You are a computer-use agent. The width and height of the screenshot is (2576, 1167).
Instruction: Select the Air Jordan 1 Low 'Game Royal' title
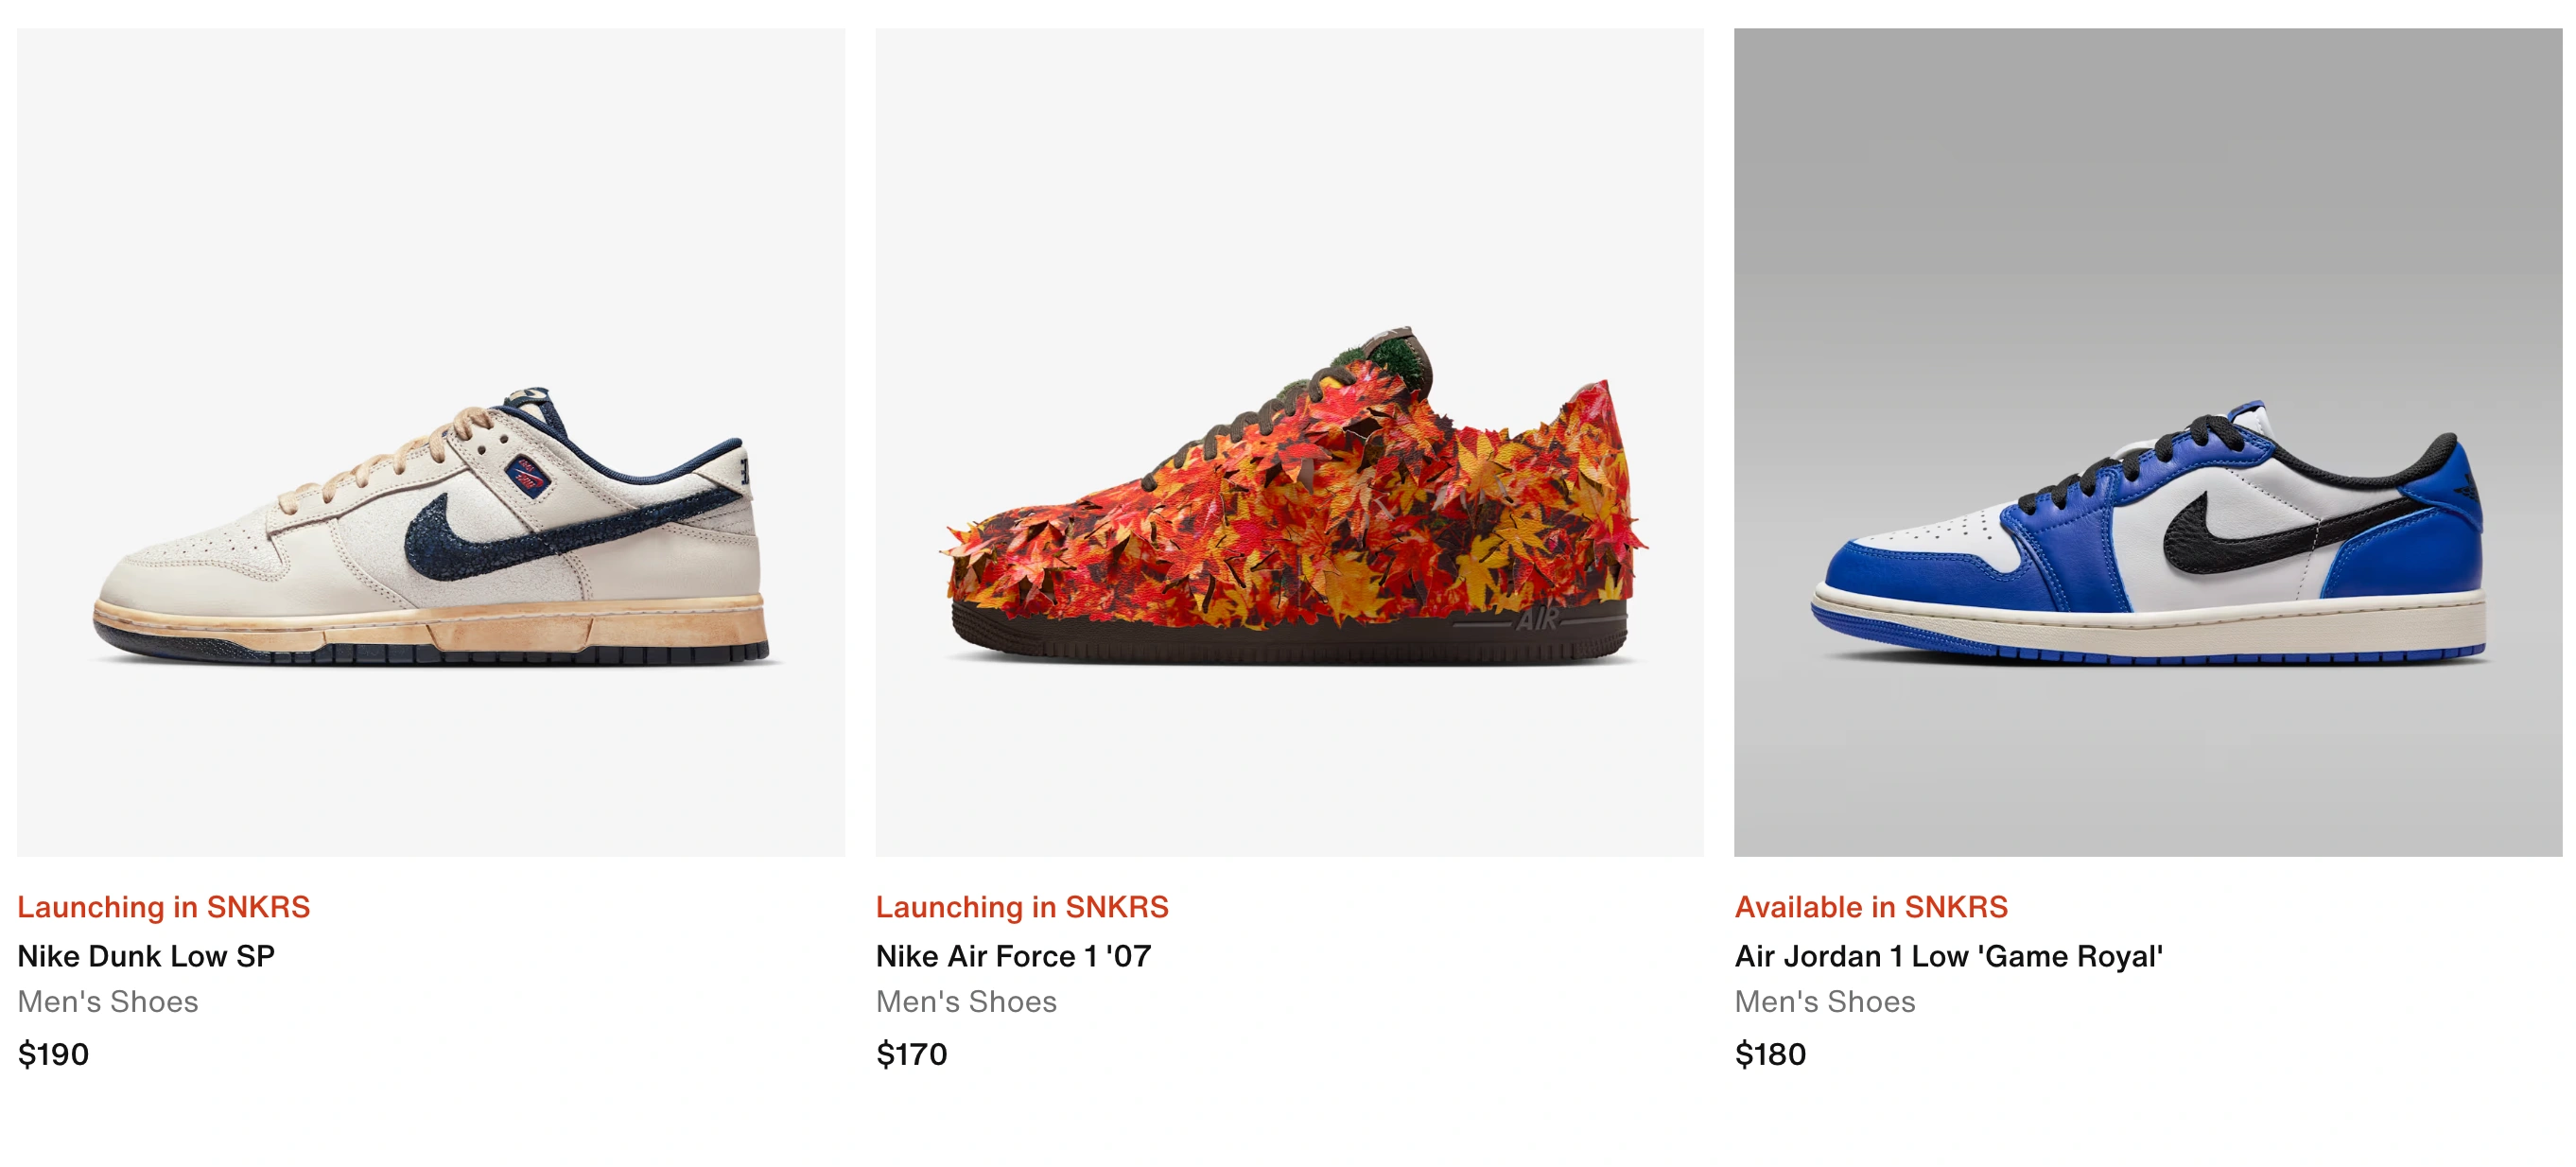pos(1932,956)
